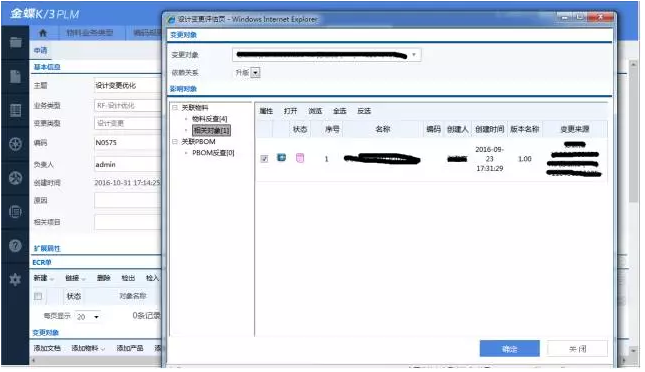Expand the 新建 dropdown in ECR单 toolbar

[x=52, y=279]
